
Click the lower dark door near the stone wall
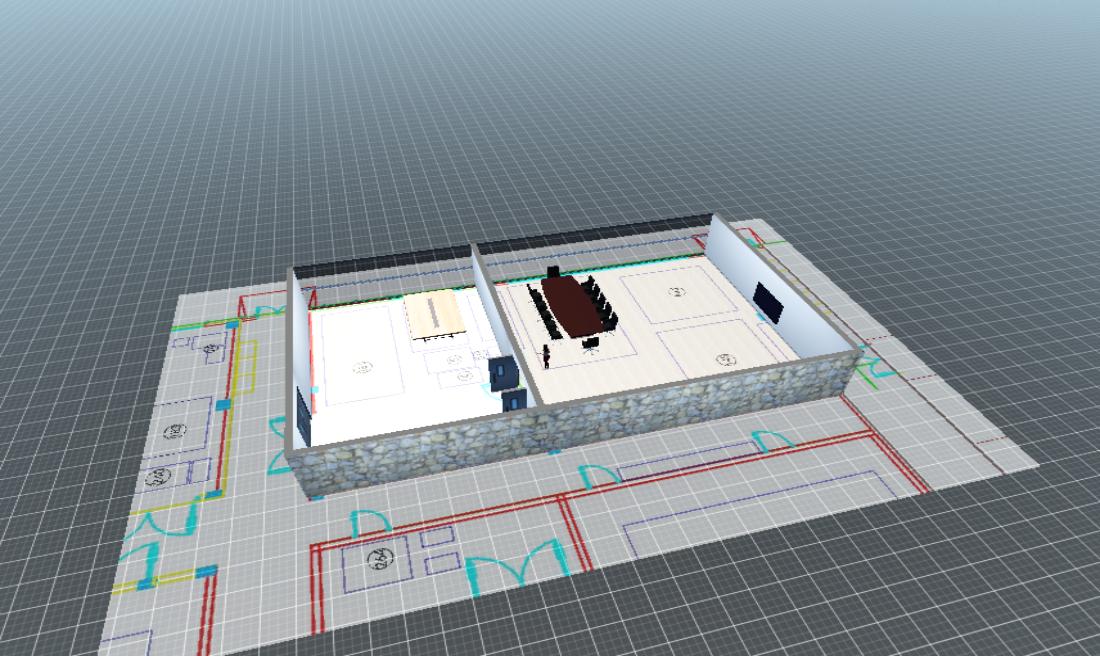click(514, 400)
